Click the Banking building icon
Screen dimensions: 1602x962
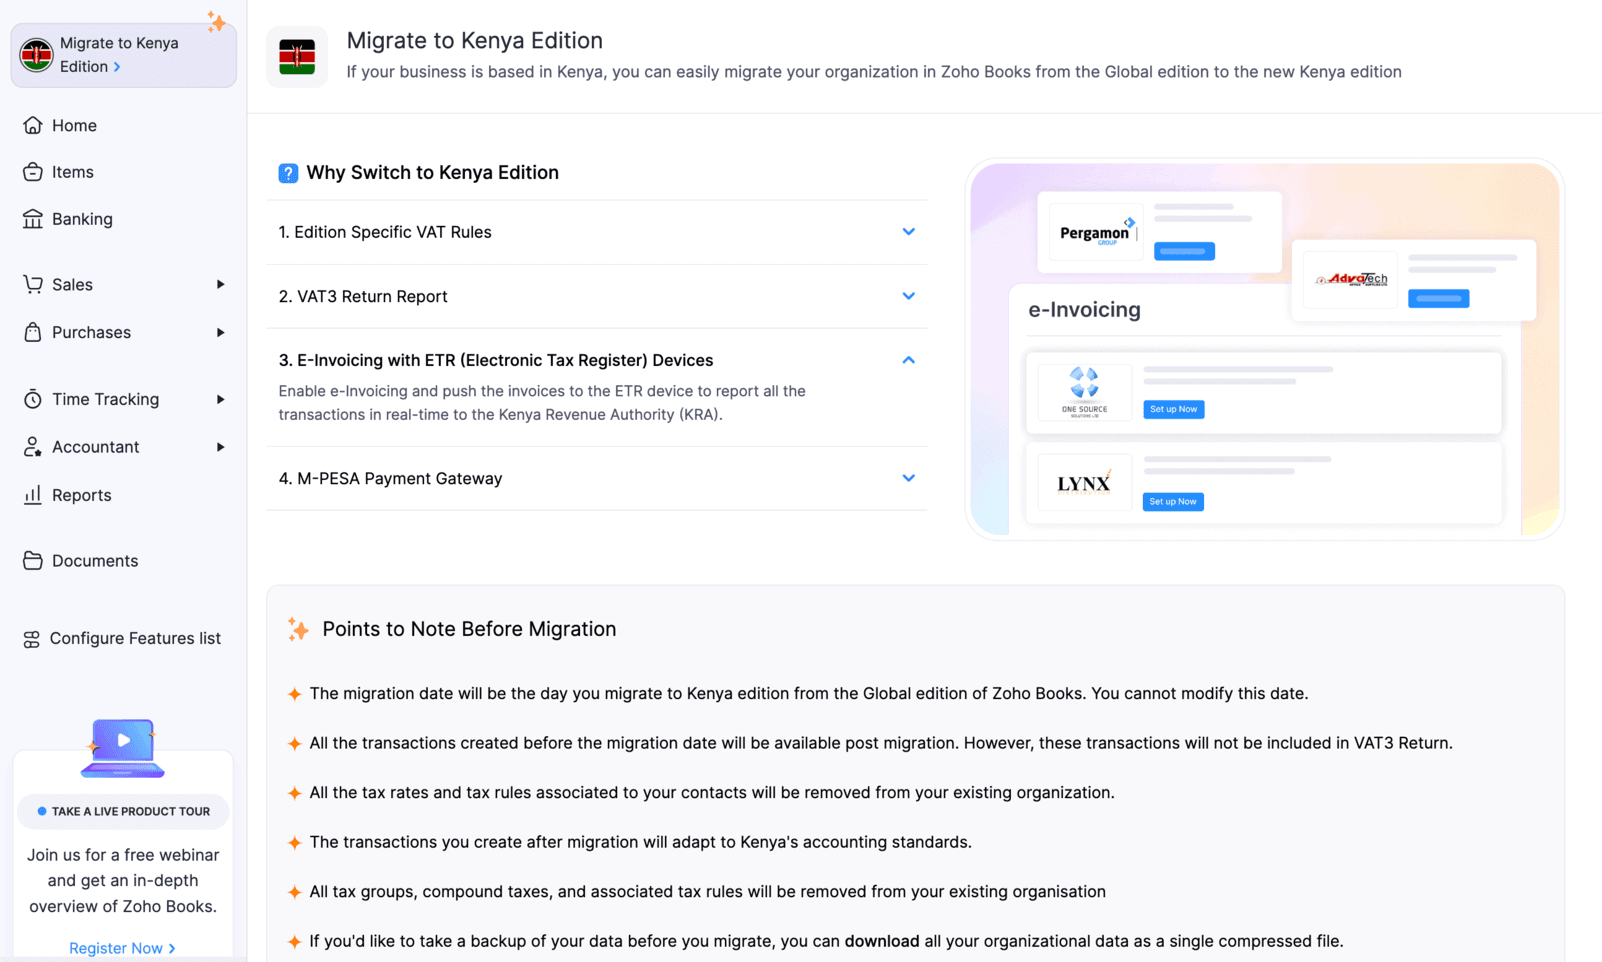(33, 219)
